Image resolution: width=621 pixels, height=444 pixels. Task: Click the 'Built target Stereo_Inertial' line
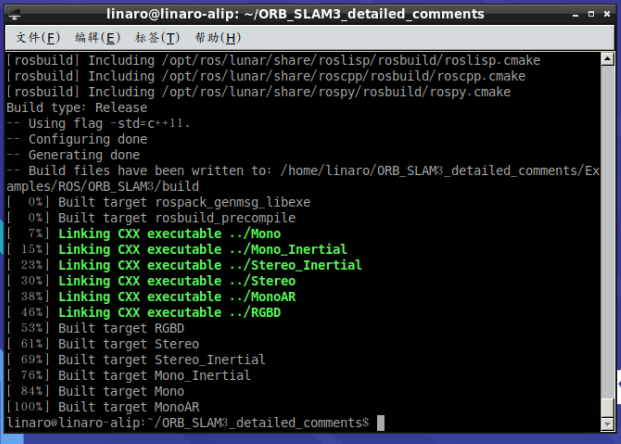tap(136, 360)
